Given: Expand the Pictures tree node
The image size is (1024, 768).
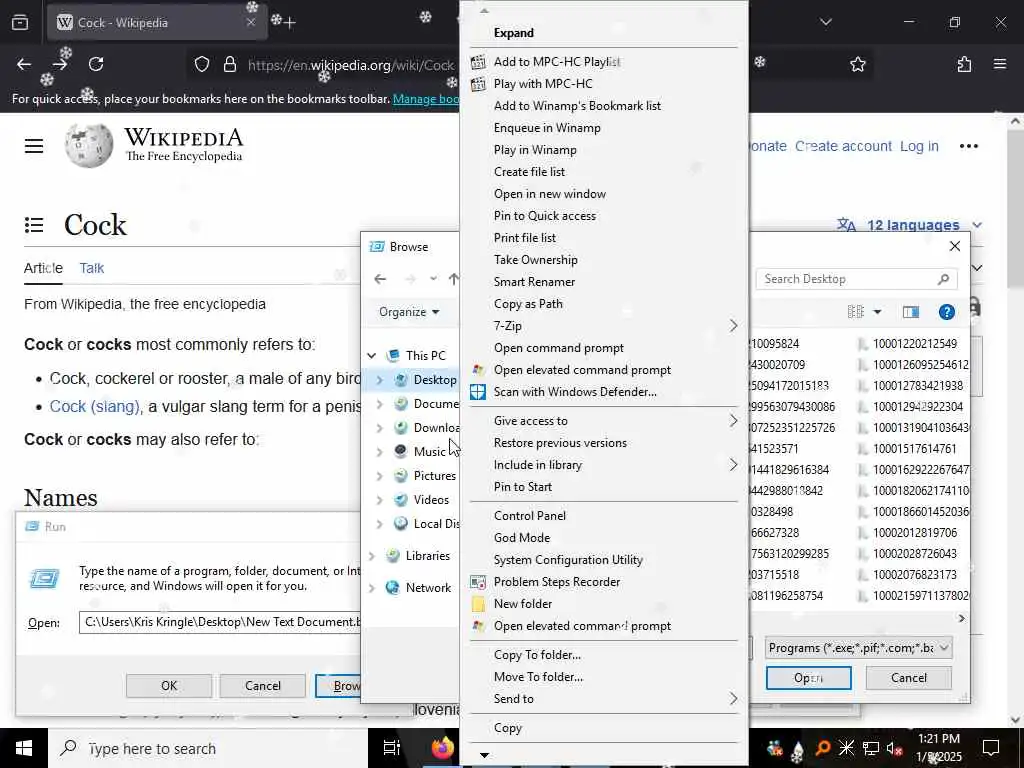Looking at the screenshot, I should point(379,476).
